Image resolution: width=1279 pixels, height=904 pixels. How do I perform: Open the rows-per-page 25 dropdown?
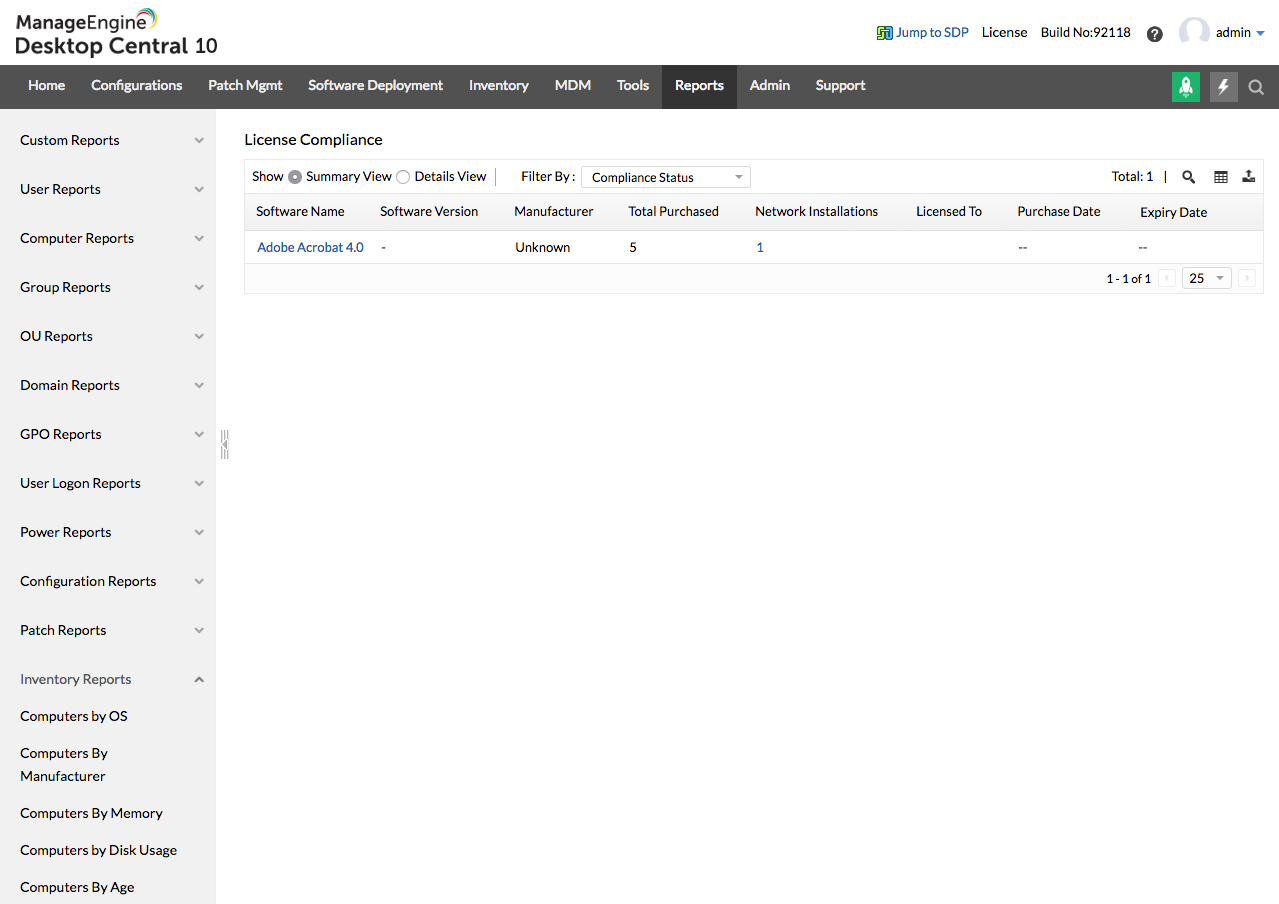[1207, 279]
